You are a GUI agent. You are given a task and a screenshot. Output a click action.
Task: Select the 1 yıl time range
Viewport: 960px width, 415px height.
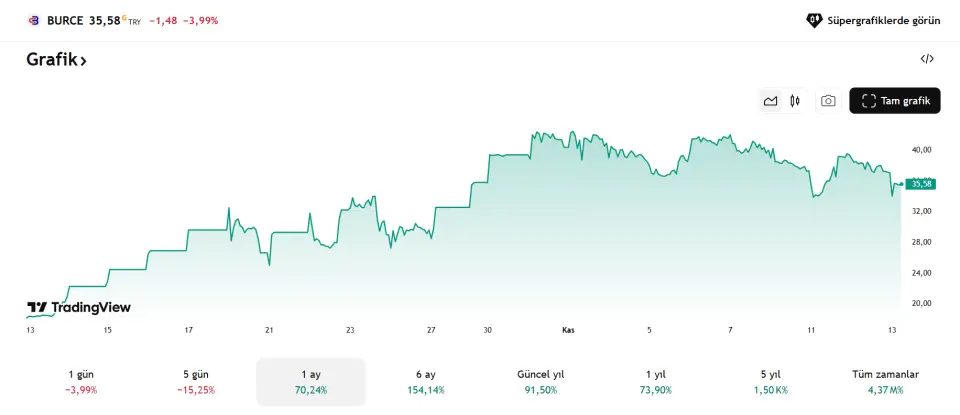tap(656, 381)
